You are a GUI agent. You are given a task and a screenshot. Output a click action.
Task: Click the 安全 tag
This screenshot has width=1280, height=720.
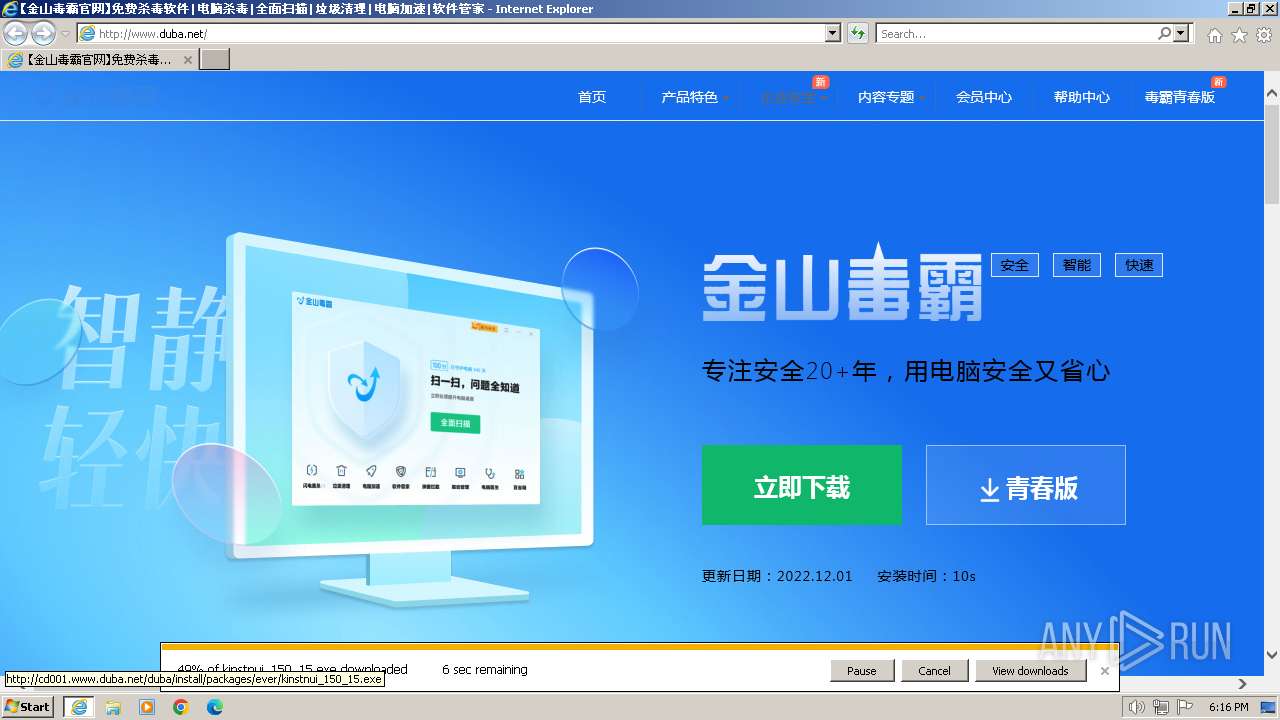coord(1015,265)
